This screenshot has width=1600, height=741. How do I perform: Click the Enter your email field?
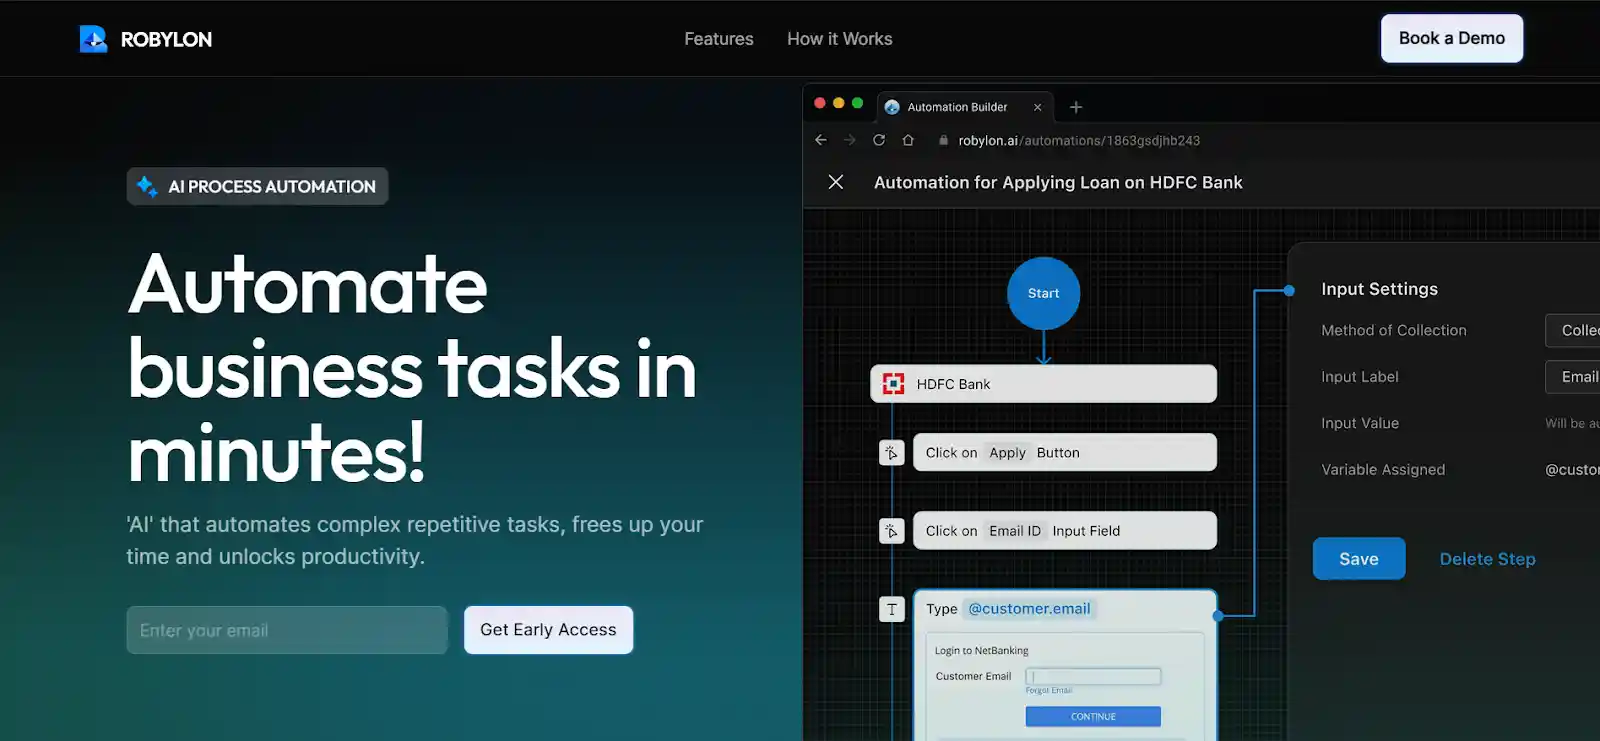click(287, 630)
